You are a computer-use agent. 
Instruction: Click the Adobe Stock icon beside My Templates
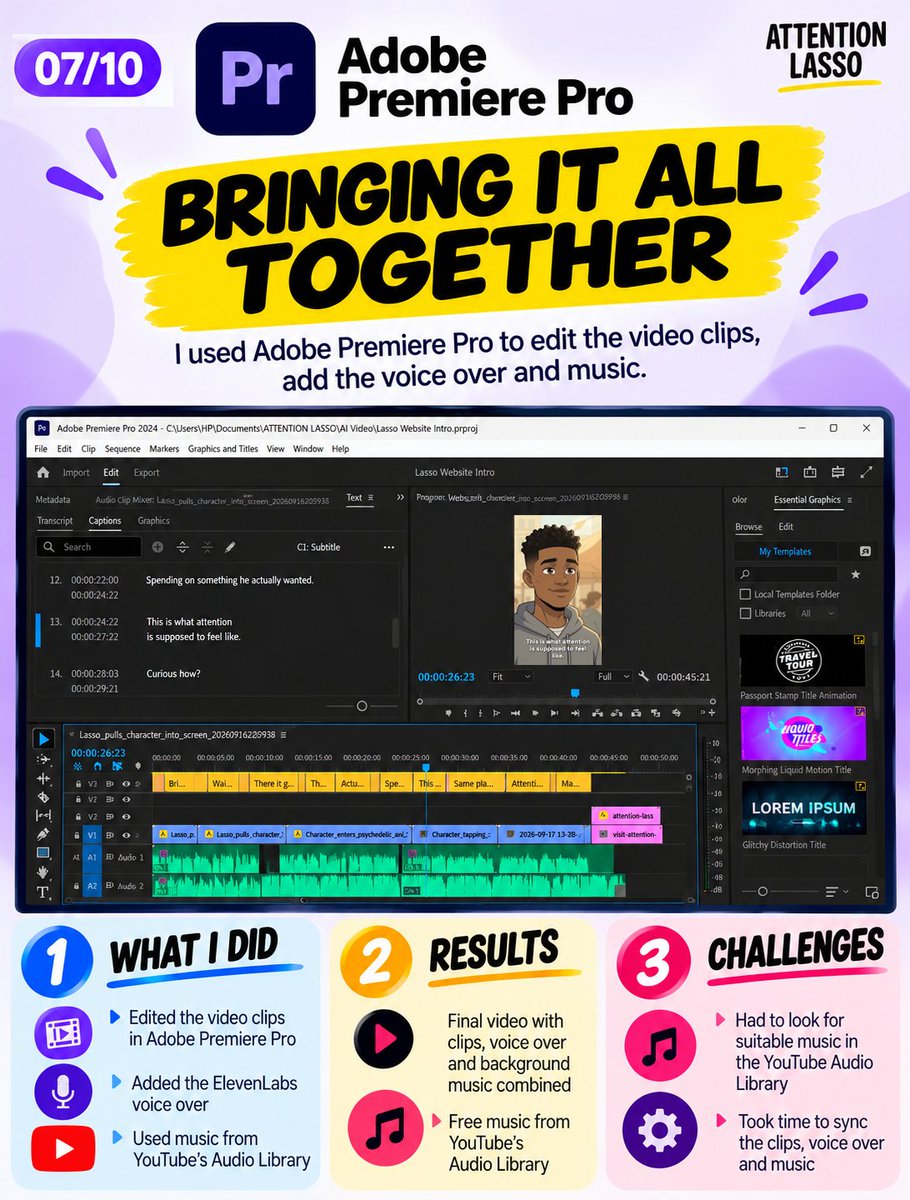[x=865, y=551]
